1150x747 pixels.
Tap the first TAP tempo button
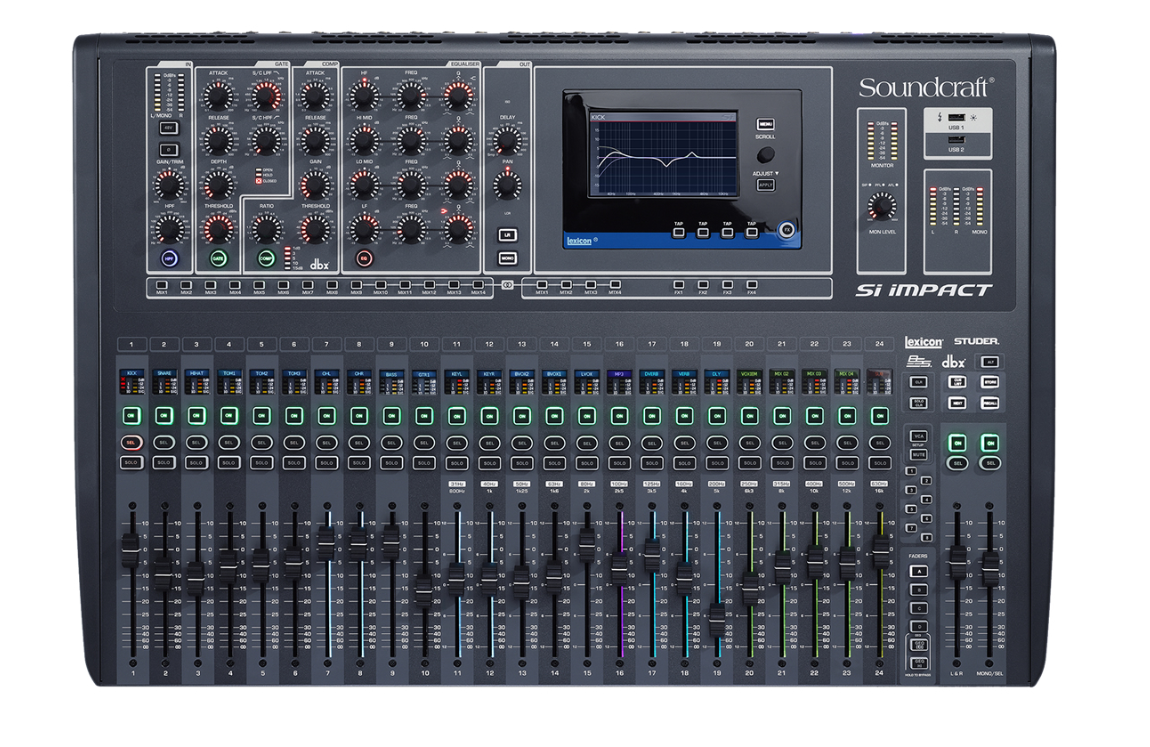678,232
